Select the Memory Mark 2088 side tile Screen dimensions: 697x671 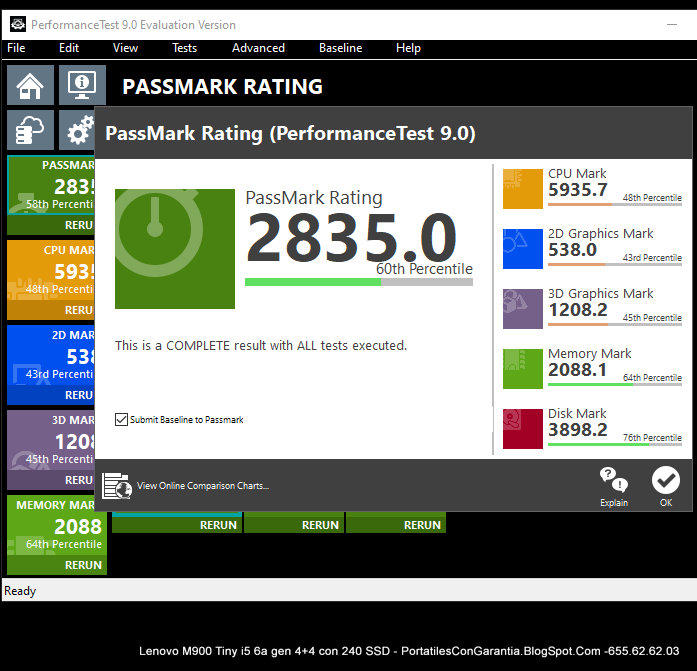[x=57, y=526]
